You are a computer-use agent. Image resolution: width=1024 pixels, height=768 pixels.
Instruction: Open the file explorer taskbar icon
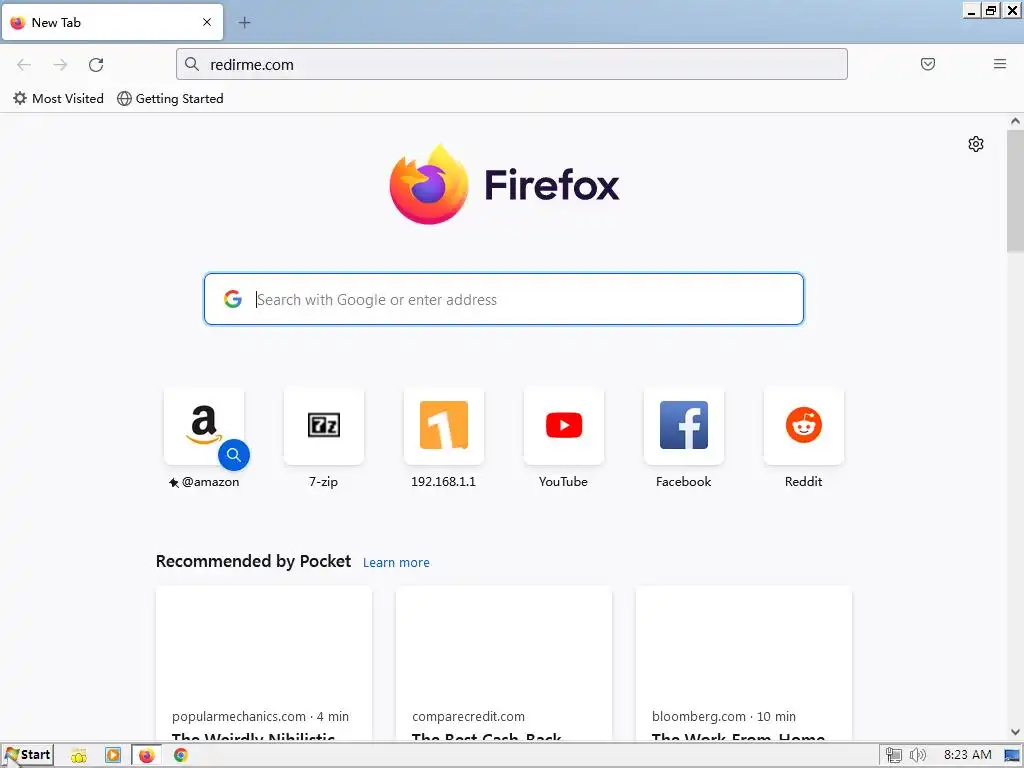78,756
